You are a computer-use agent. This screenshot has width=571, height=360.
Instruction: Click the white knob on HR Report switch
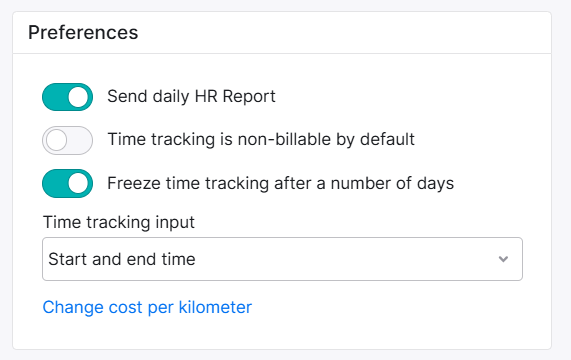coord(78,97)
